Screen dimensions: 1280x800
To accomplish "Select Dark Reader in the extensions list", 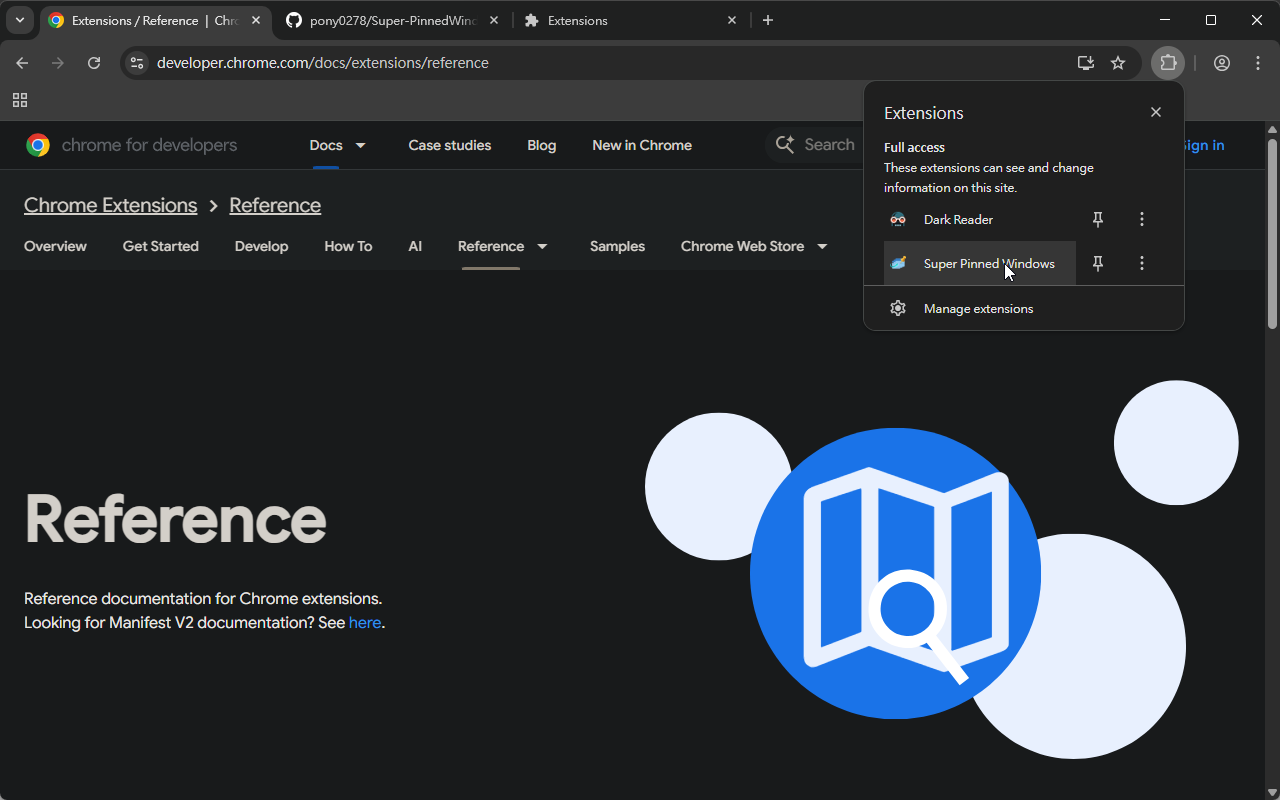I will (980, 219).
